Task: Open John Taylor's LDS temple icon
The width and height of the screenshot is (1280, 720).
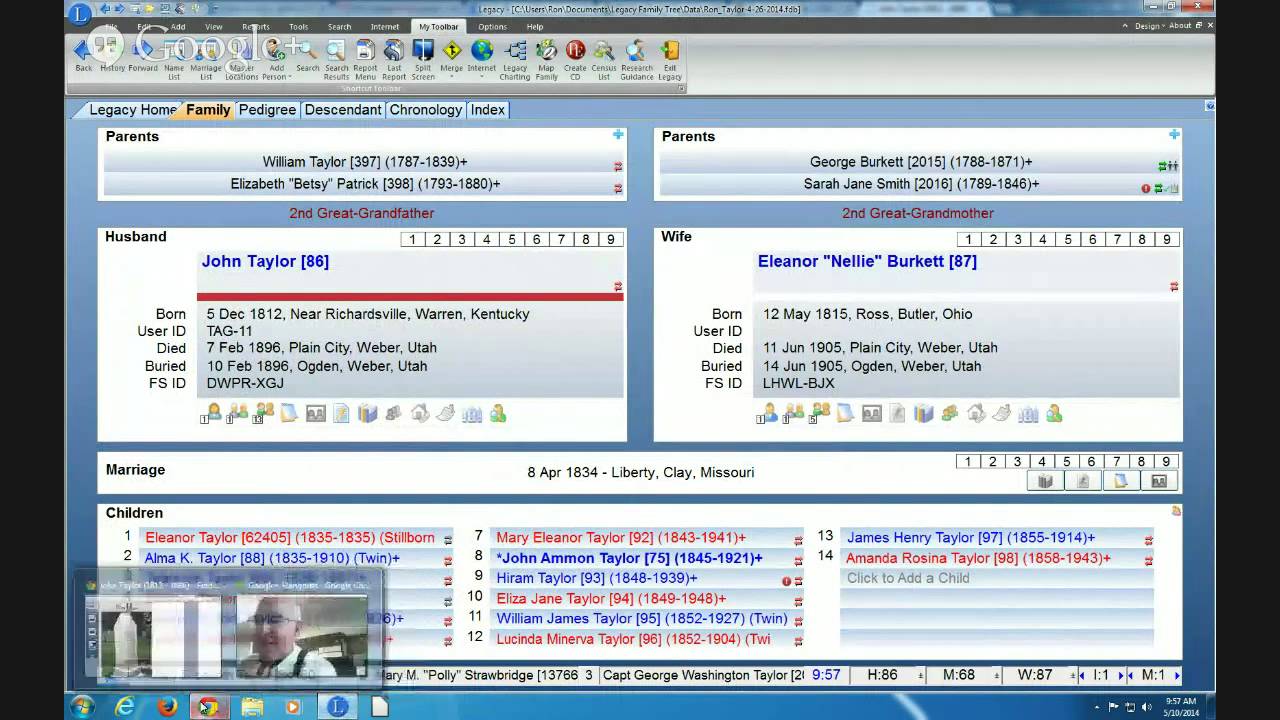Action: [x=472, y=413]
